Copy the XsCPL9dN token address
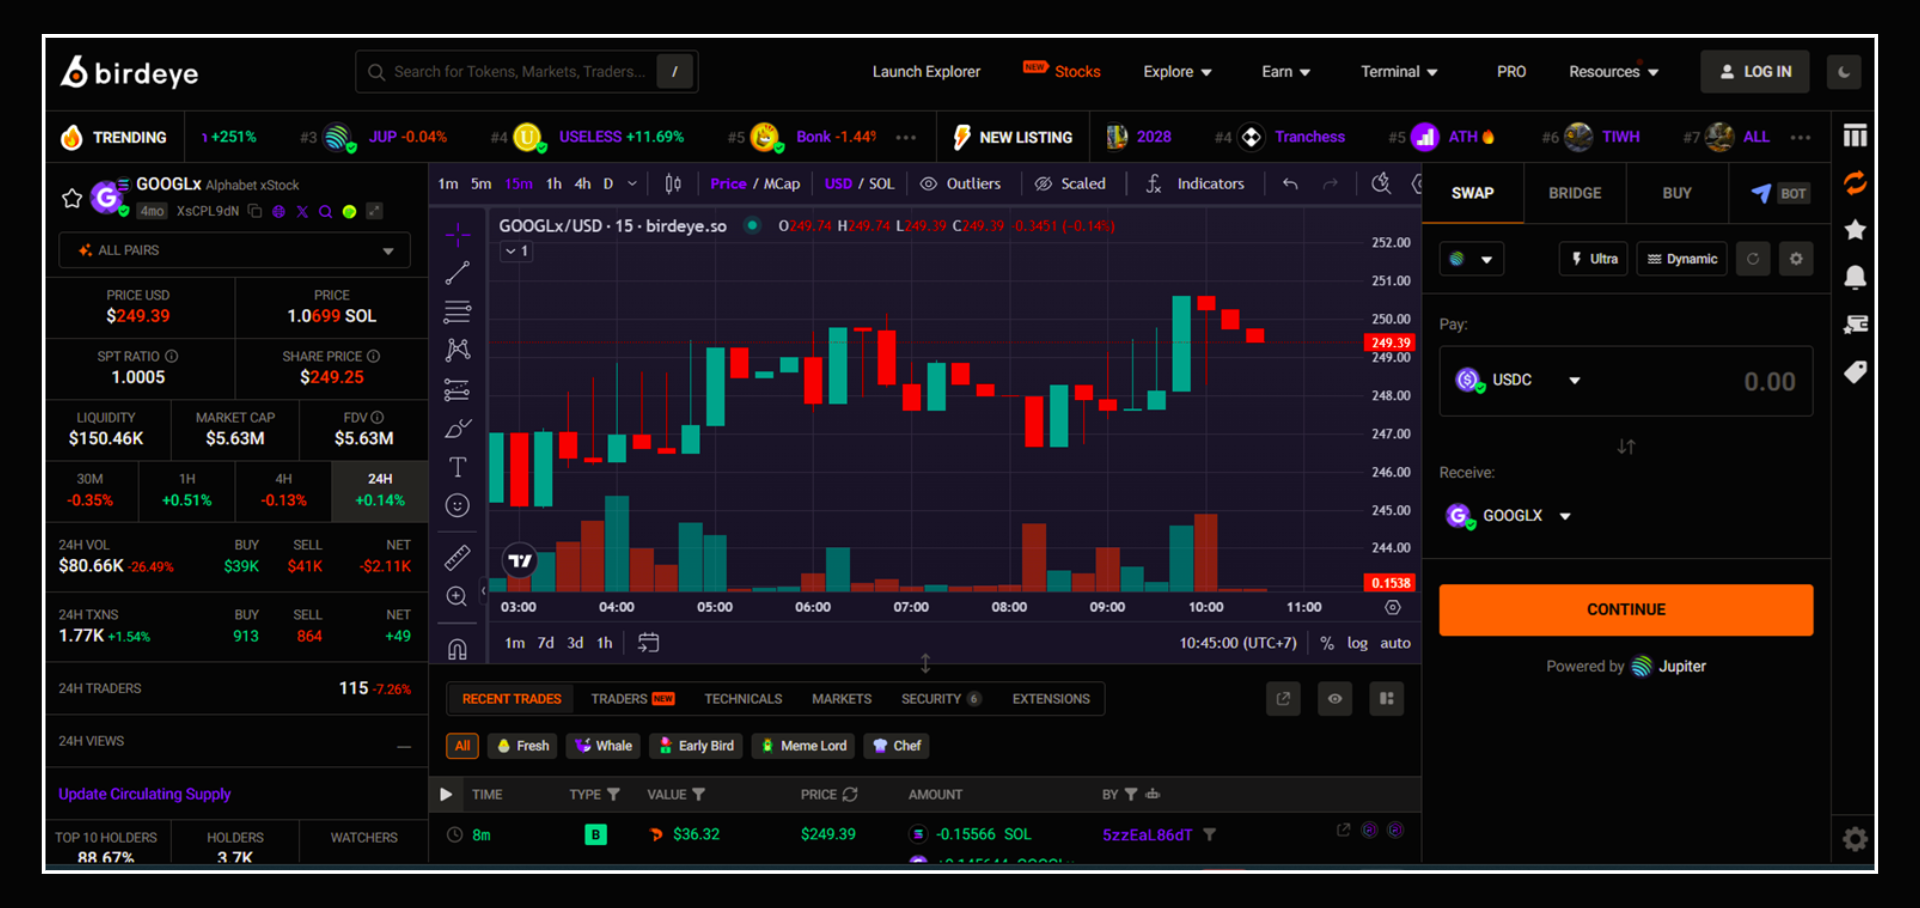 255,211
